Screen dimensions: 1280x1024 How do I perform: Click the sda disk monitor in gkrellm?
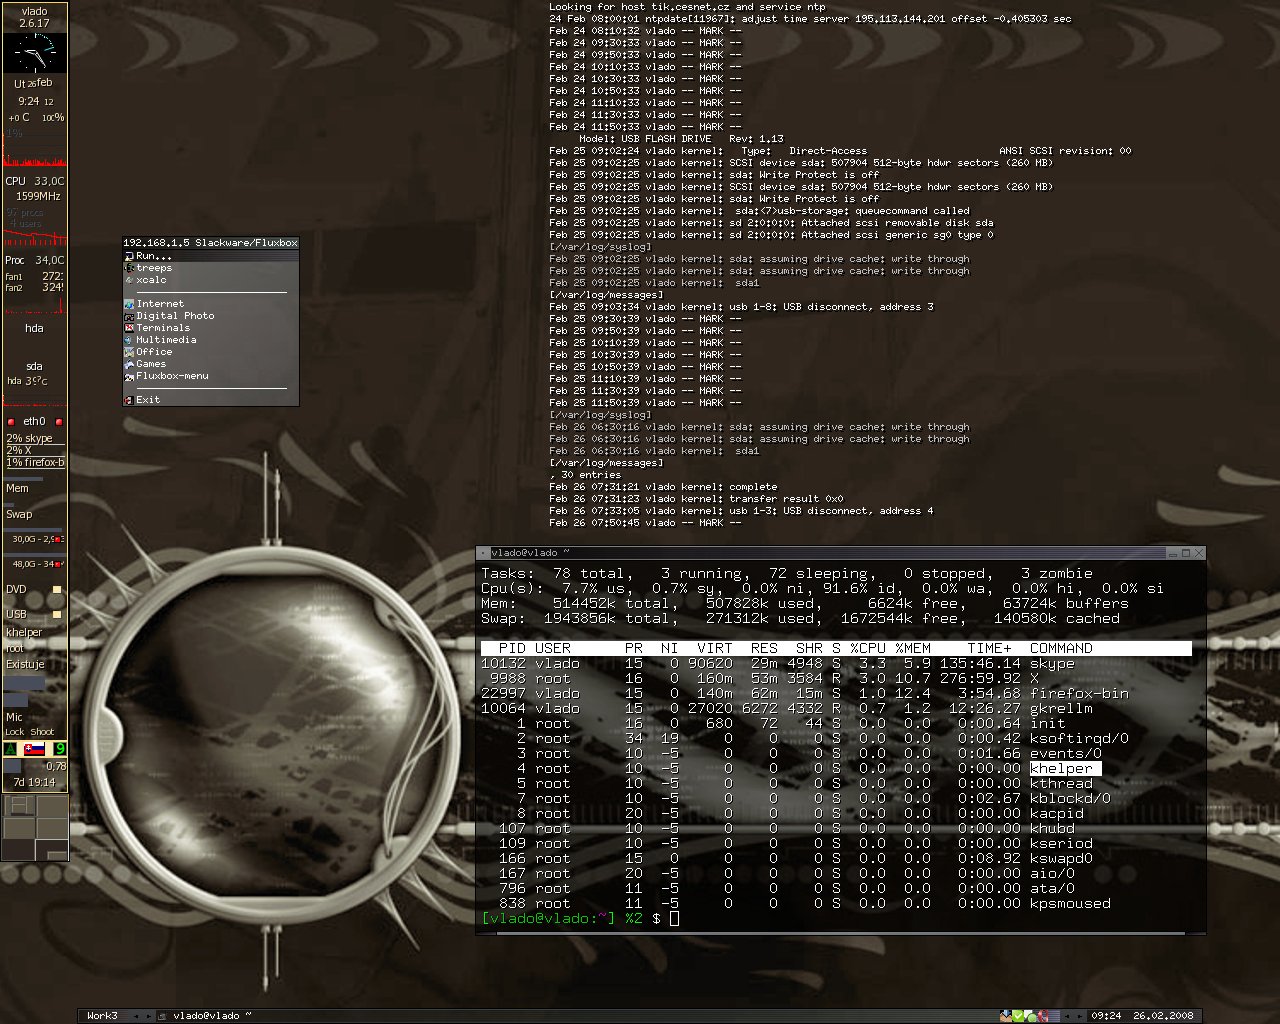point(35,367)
